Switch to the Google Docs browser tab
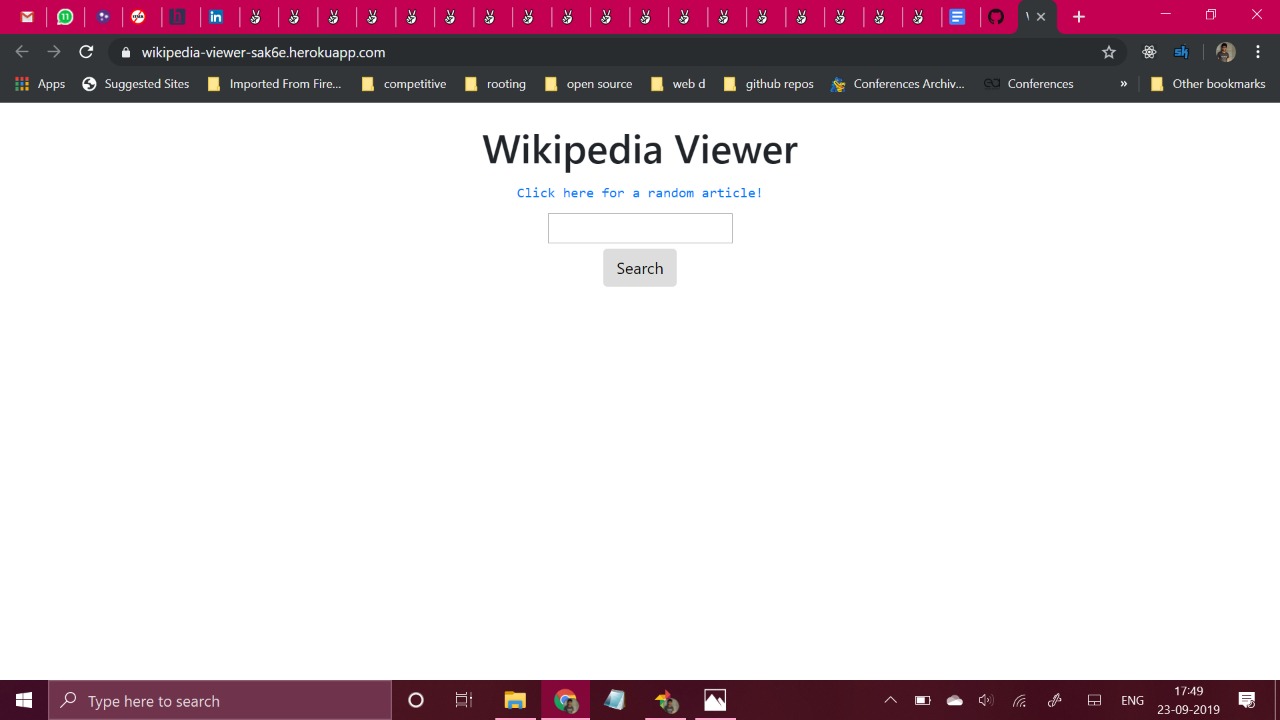 point(957,17)
